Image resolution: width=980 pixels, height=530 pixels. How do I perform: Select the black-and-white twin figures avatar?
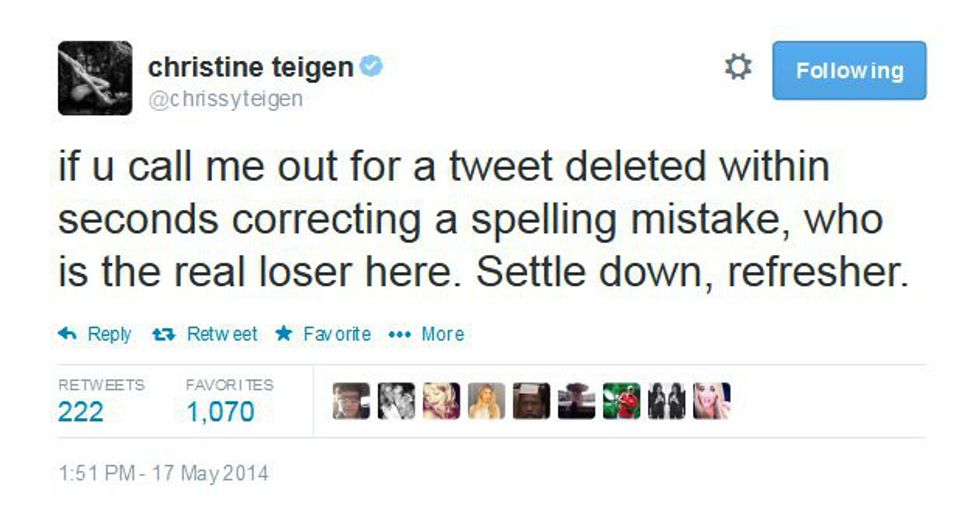[666, 401]
